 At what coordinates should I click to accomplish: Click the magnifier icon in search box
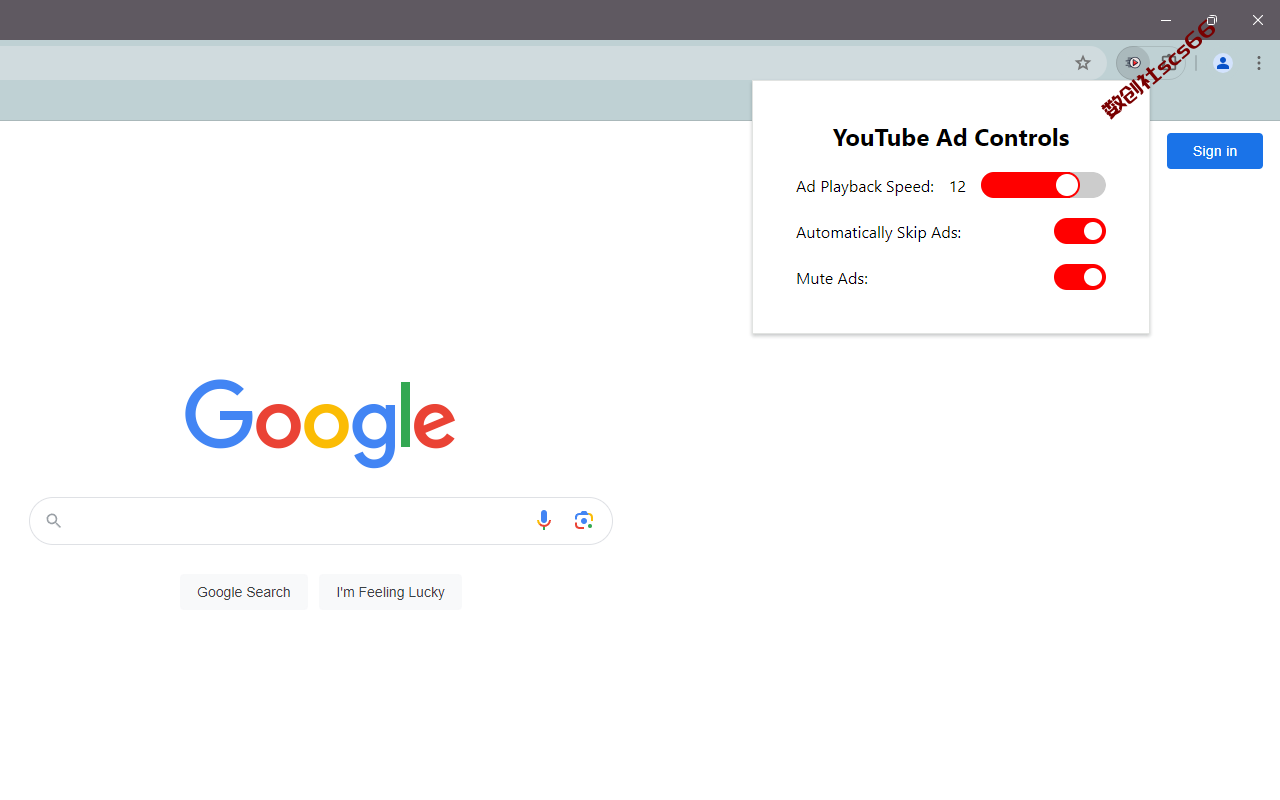[x=54, y=520]
